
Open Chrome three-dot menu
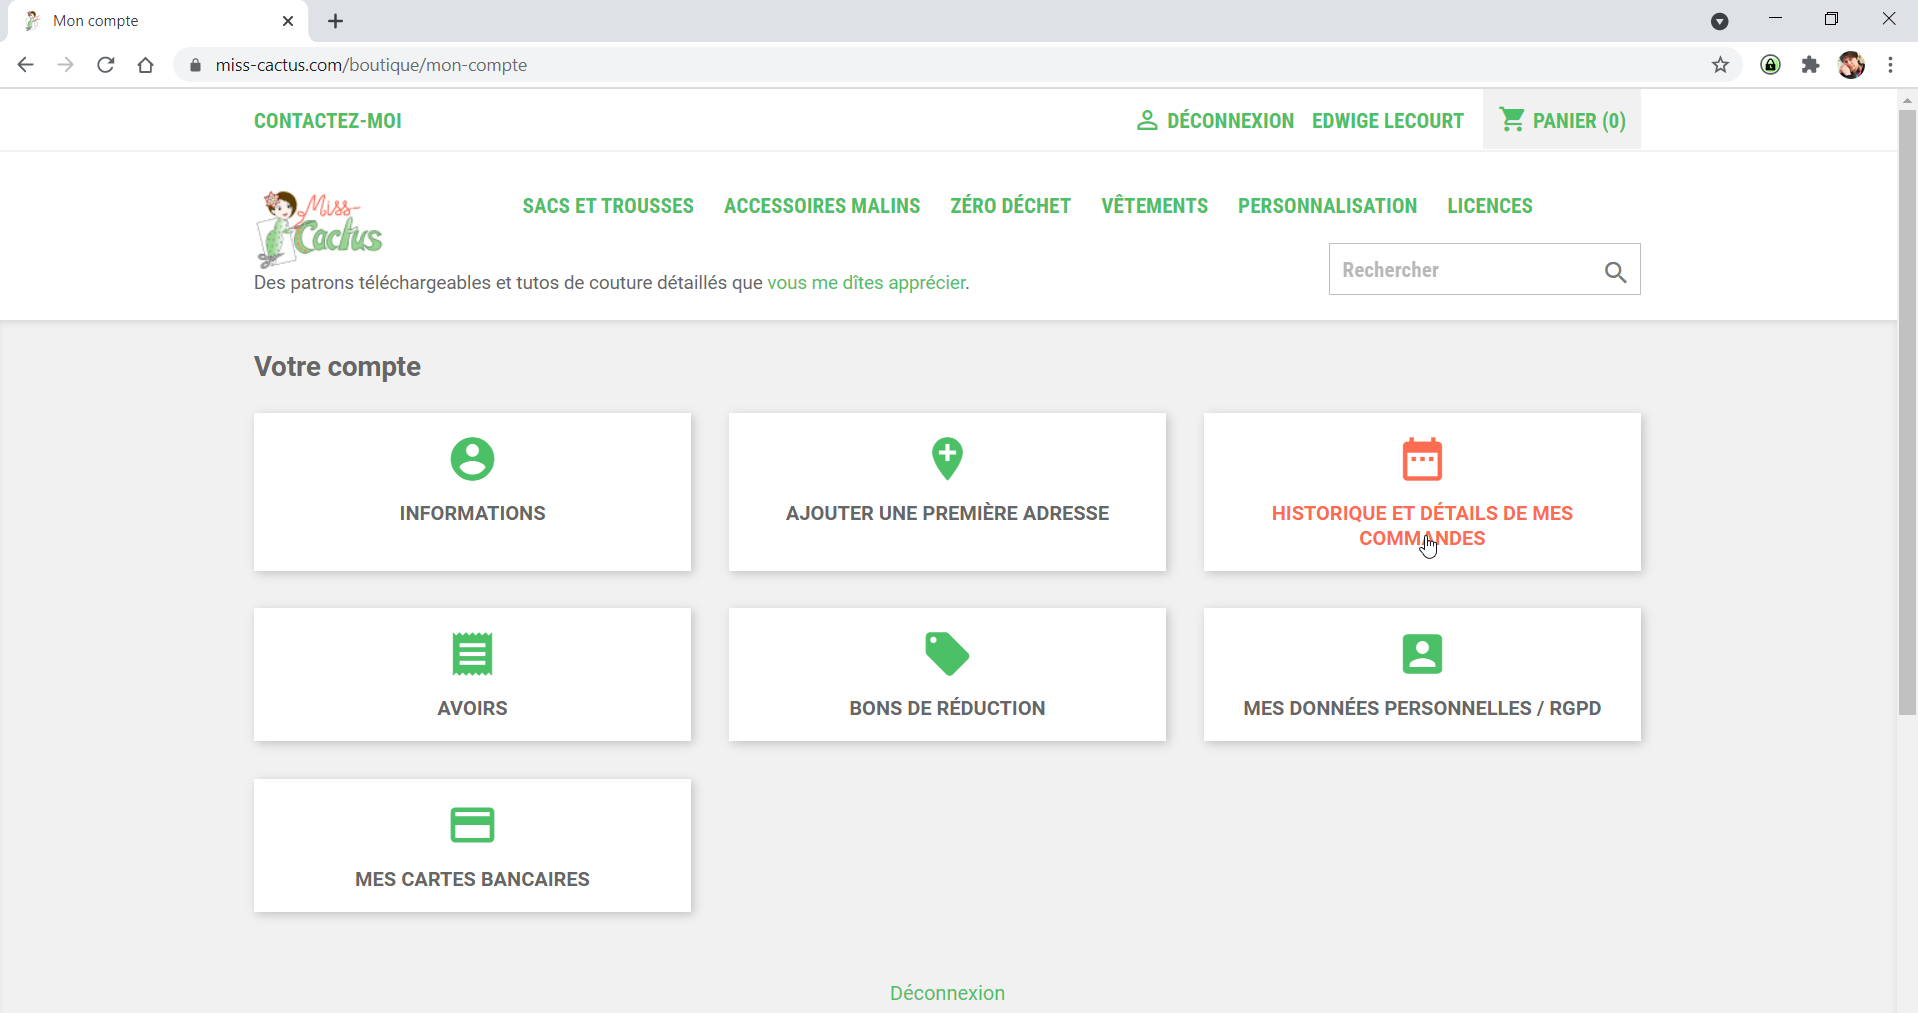coord(1890,65)
